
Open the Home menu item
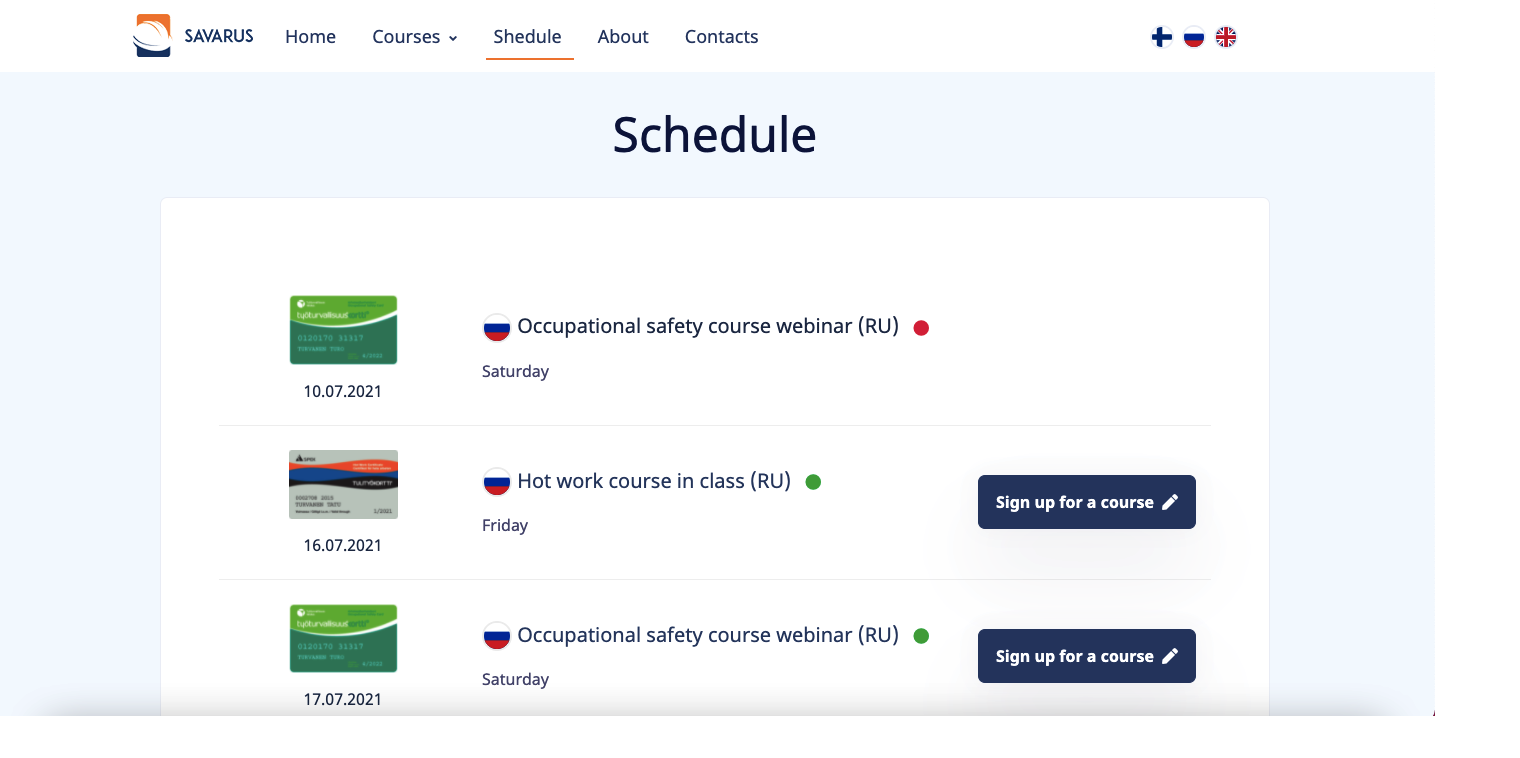[x=310, y=37]
